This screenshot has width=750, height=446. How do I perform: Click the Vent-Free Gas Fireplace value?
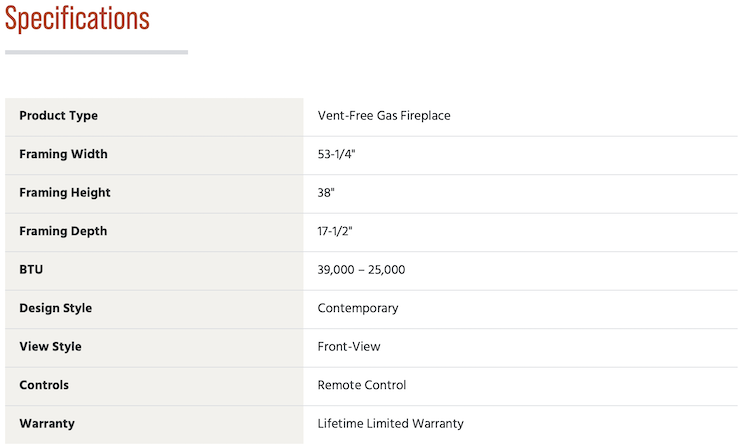(384, 116)
